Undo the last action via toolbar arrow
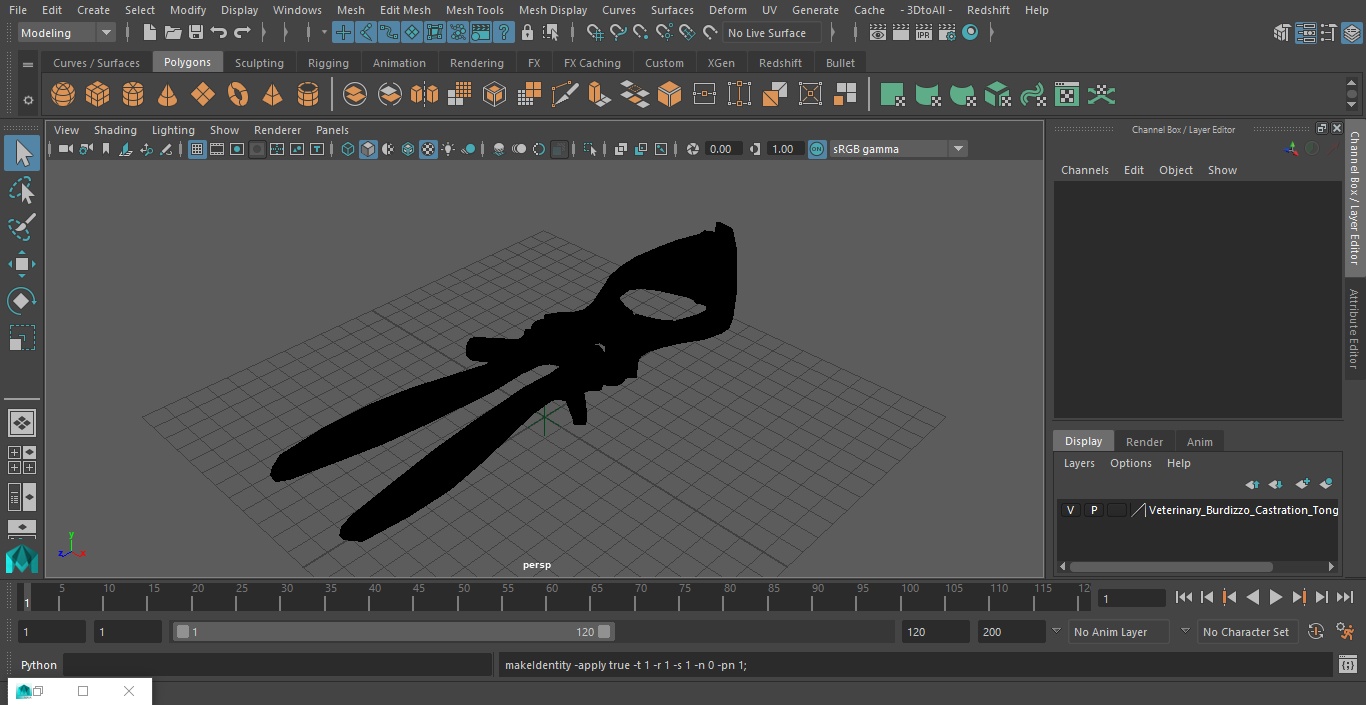The image size is (1366, 705). [219, 33]
